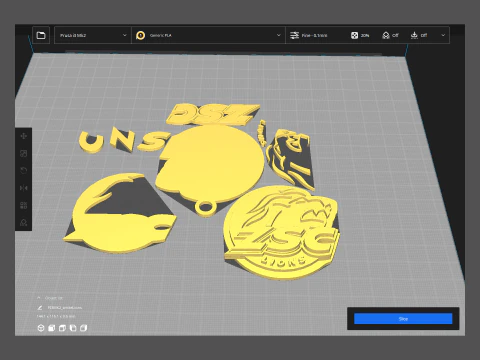Select the ZSC Lions round logo model

point(282,233)
